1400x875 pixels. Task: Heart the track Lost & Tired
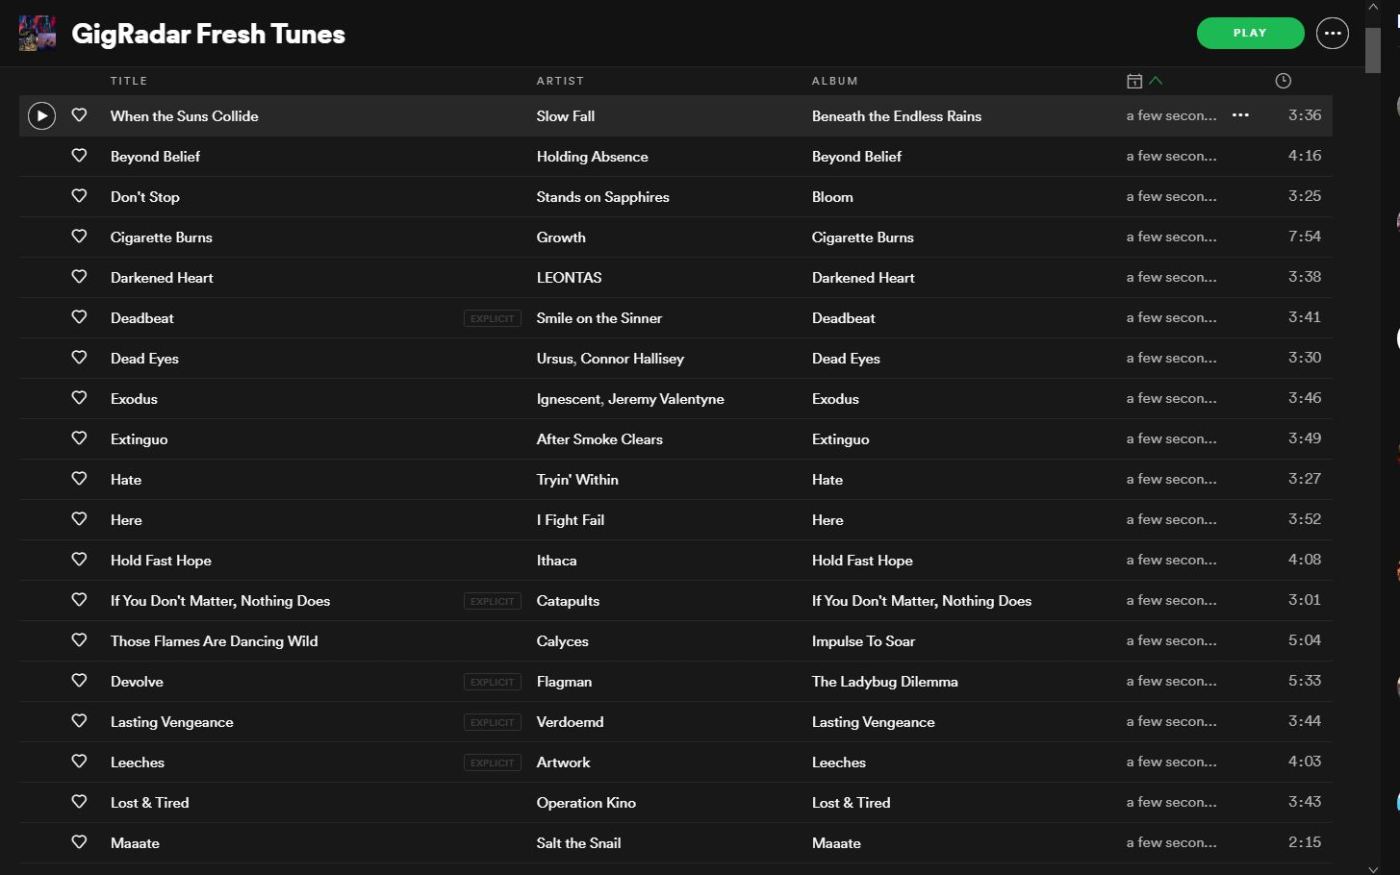coord(79,802)
